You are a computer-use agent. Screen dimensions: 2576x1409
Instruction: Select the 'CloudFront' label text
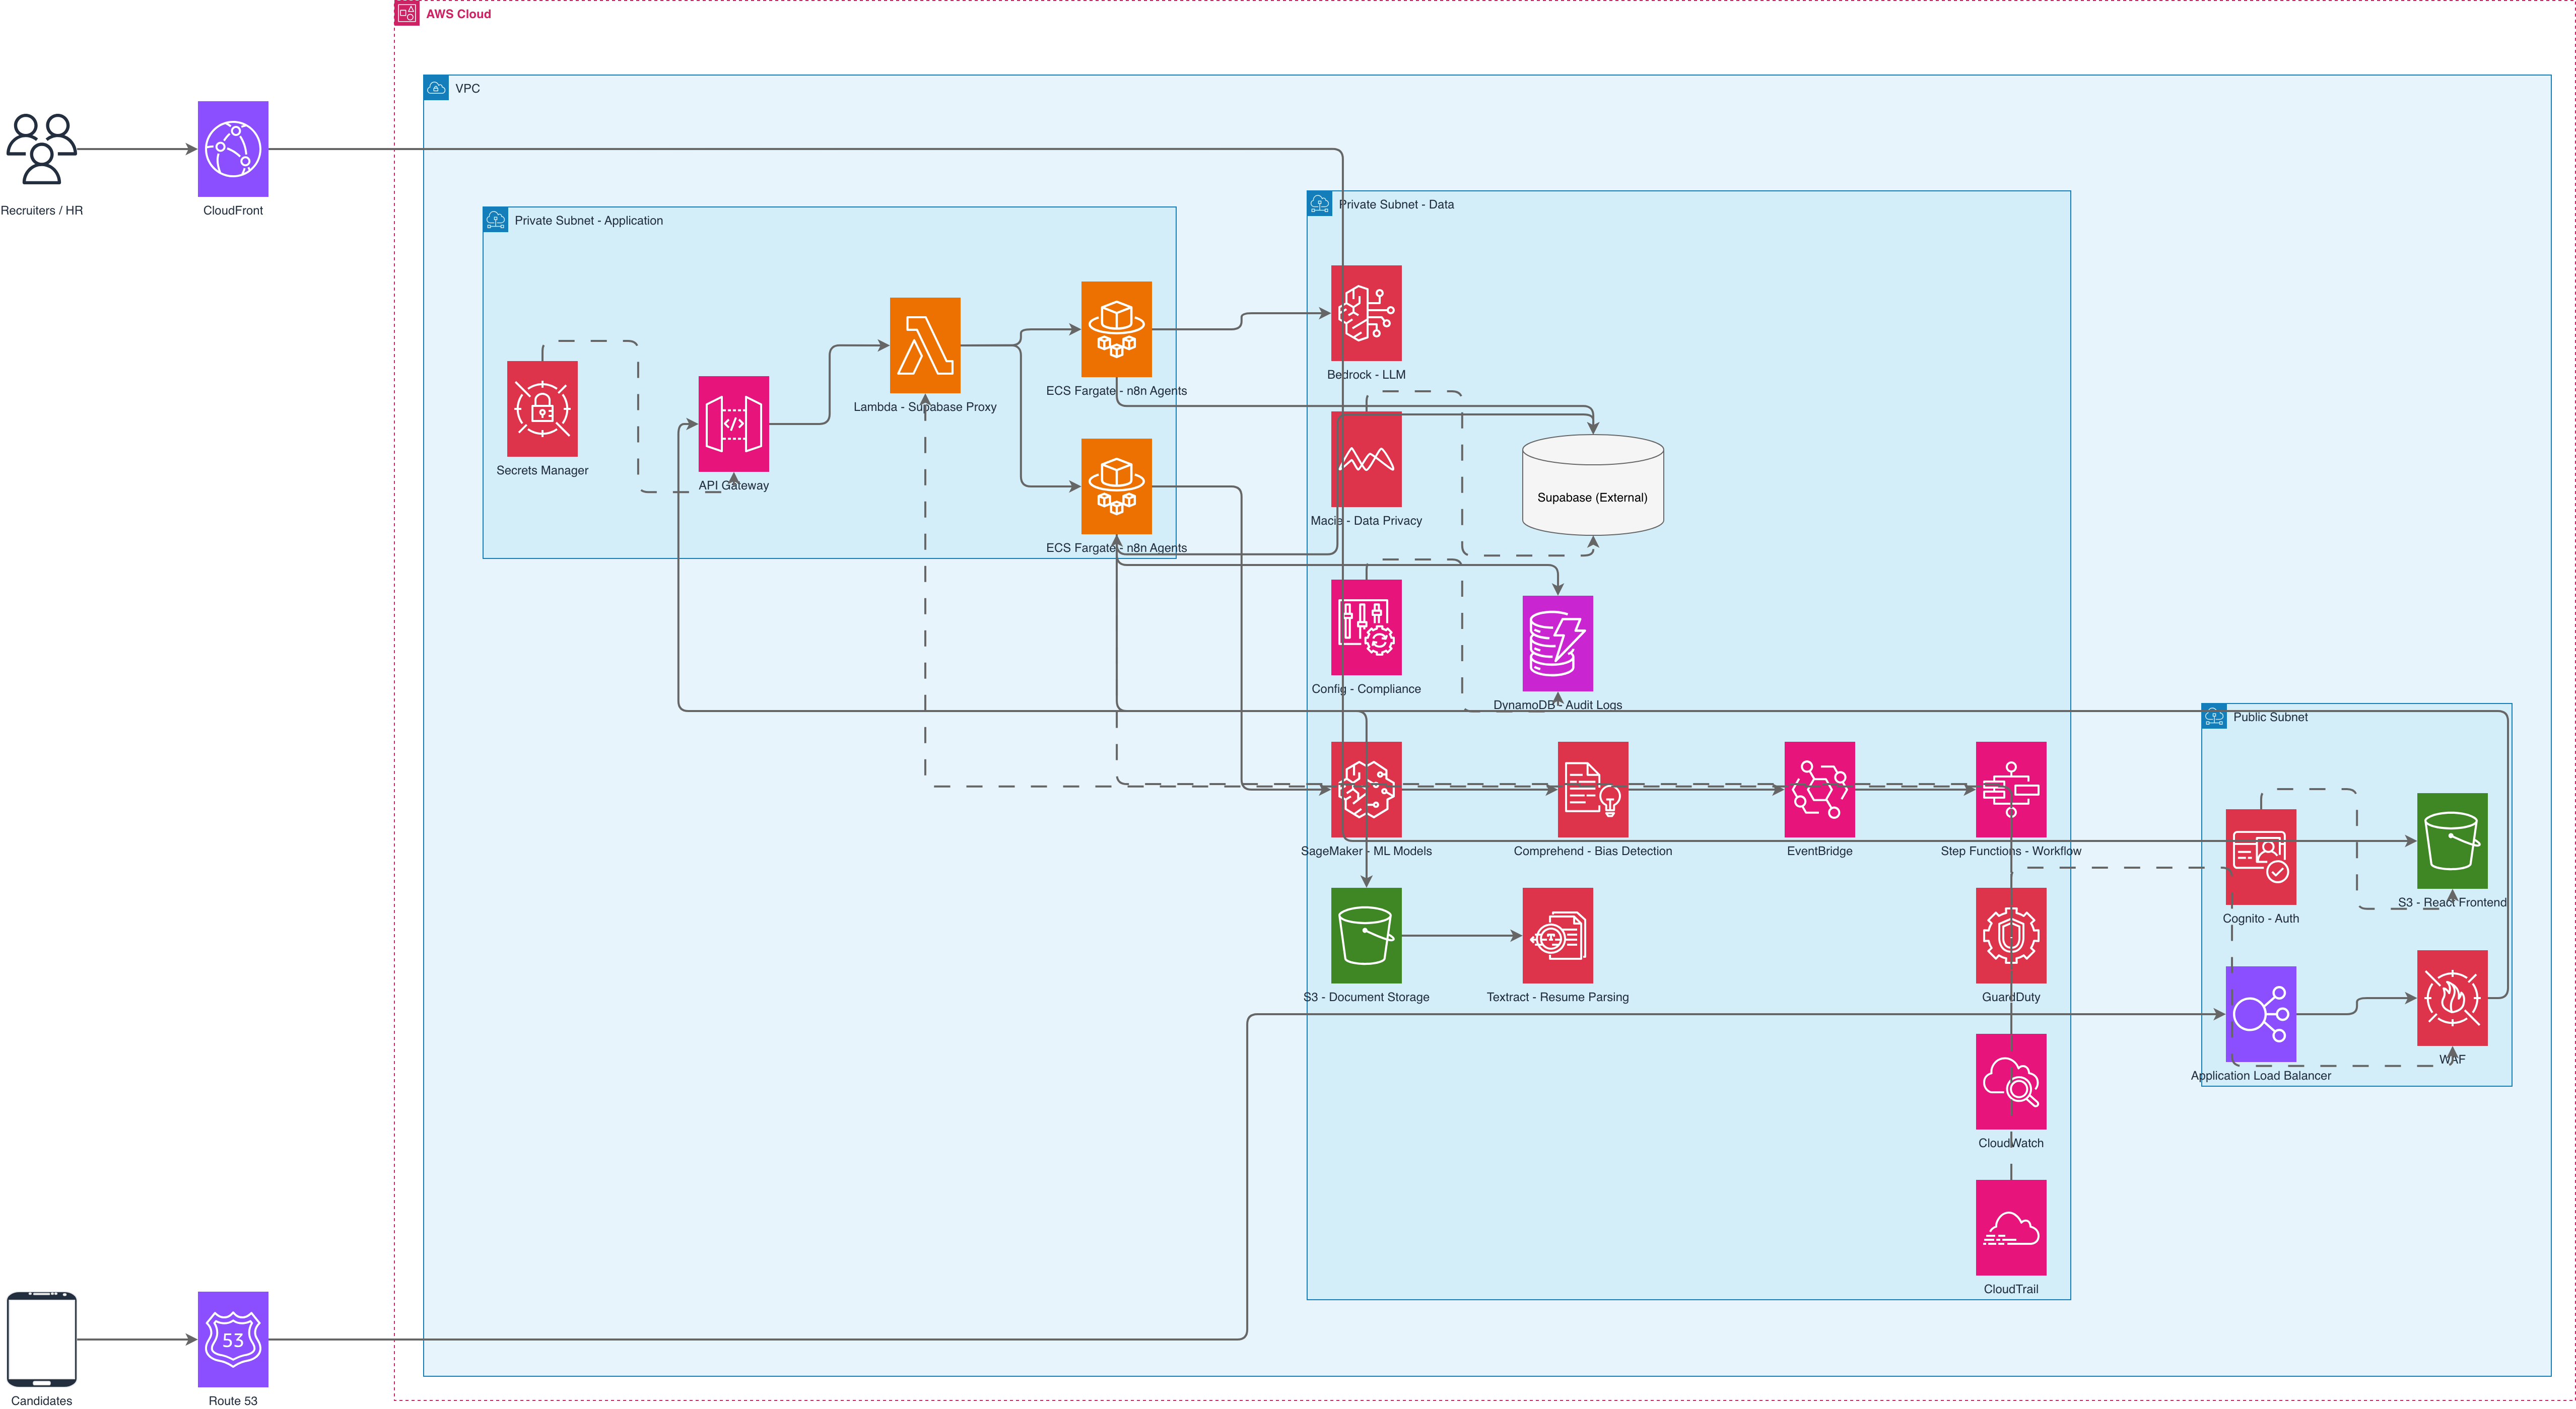point(233,210)
